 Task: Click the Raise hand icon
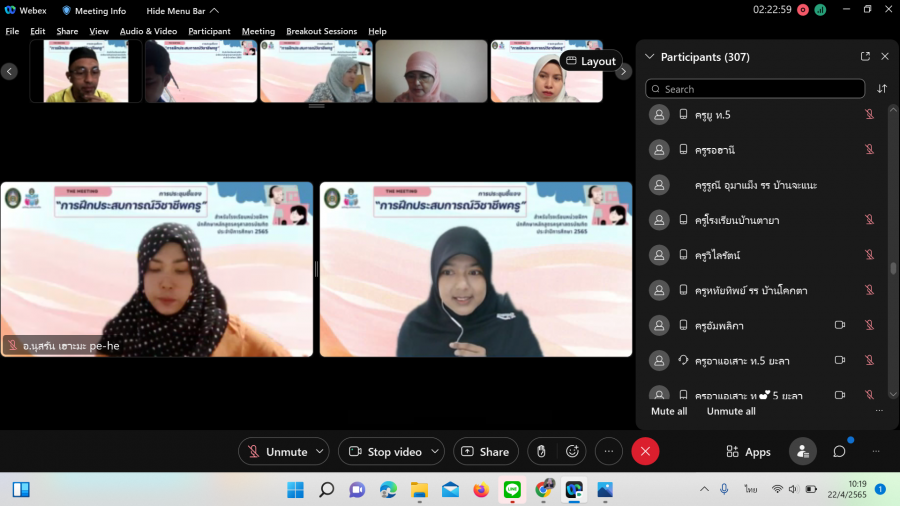[x=541, y=452]
